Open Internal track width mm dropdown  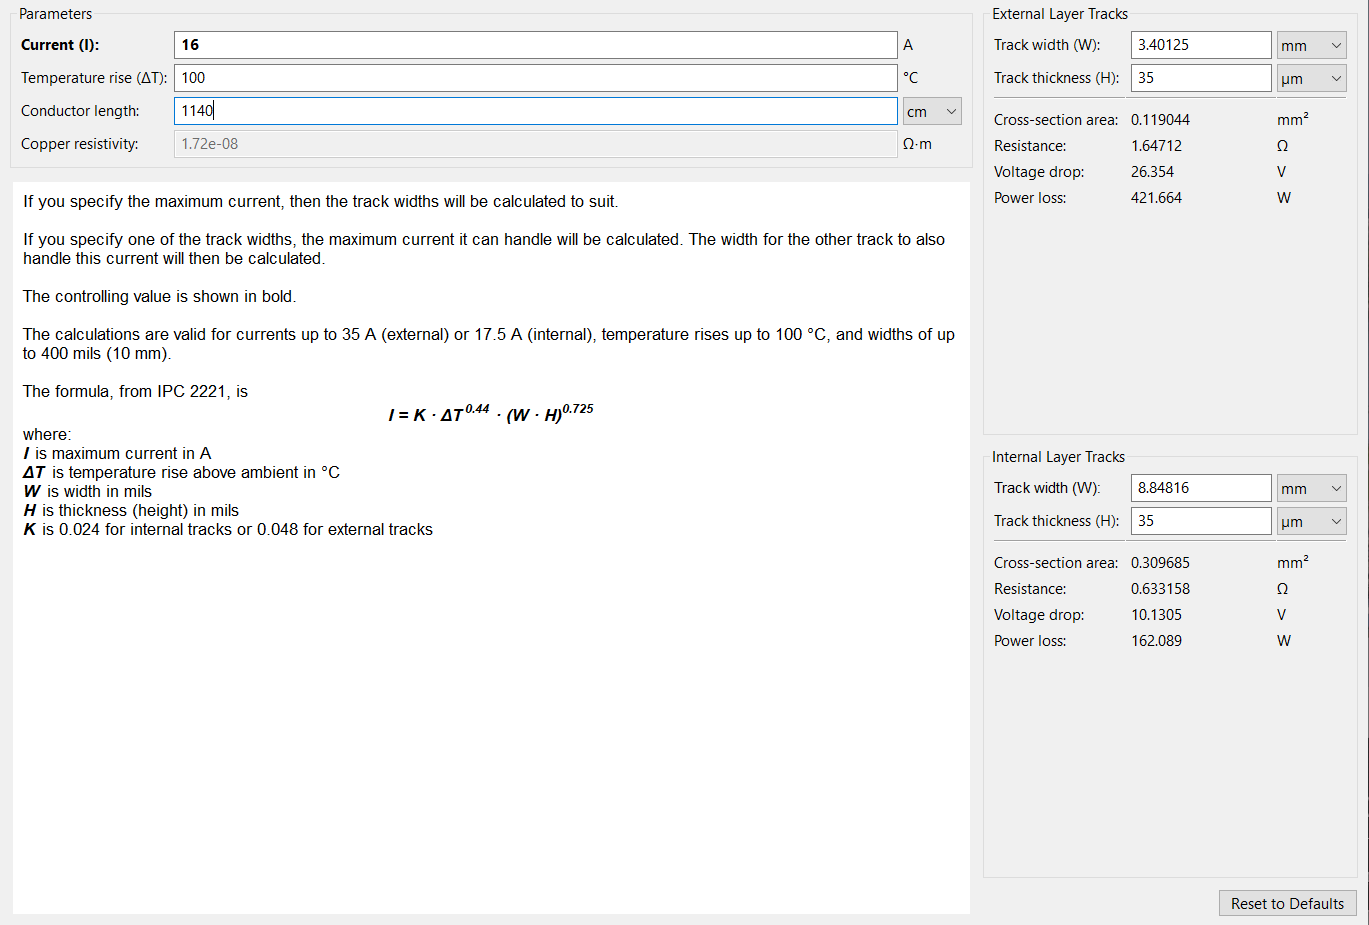coord(1311,488)
